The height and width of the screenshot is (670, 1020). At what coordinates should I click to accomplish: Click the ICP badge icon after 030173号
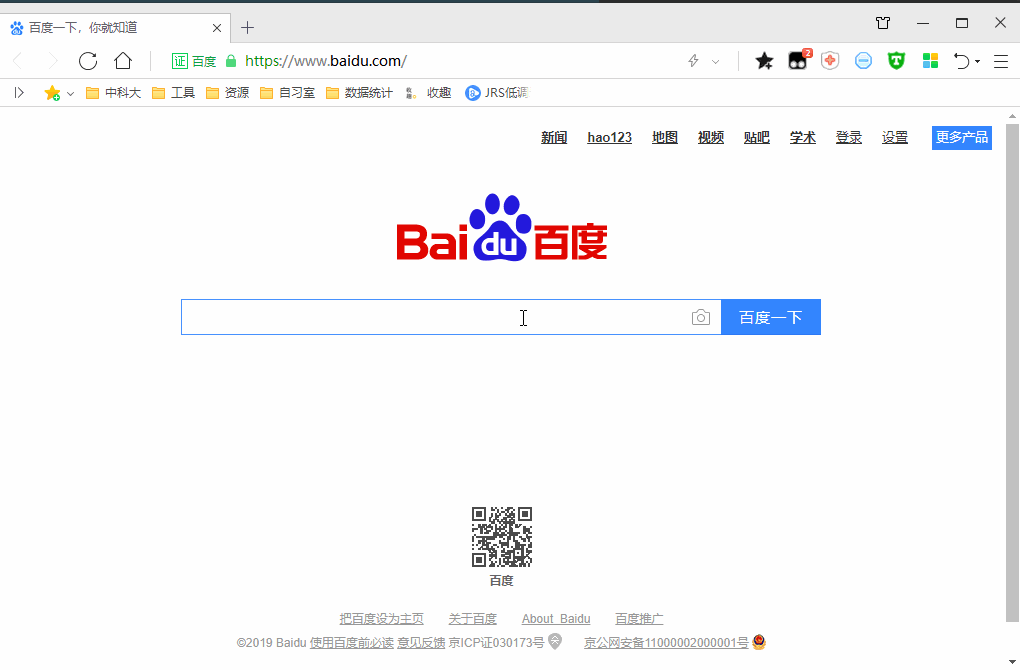tap(555, 641)
